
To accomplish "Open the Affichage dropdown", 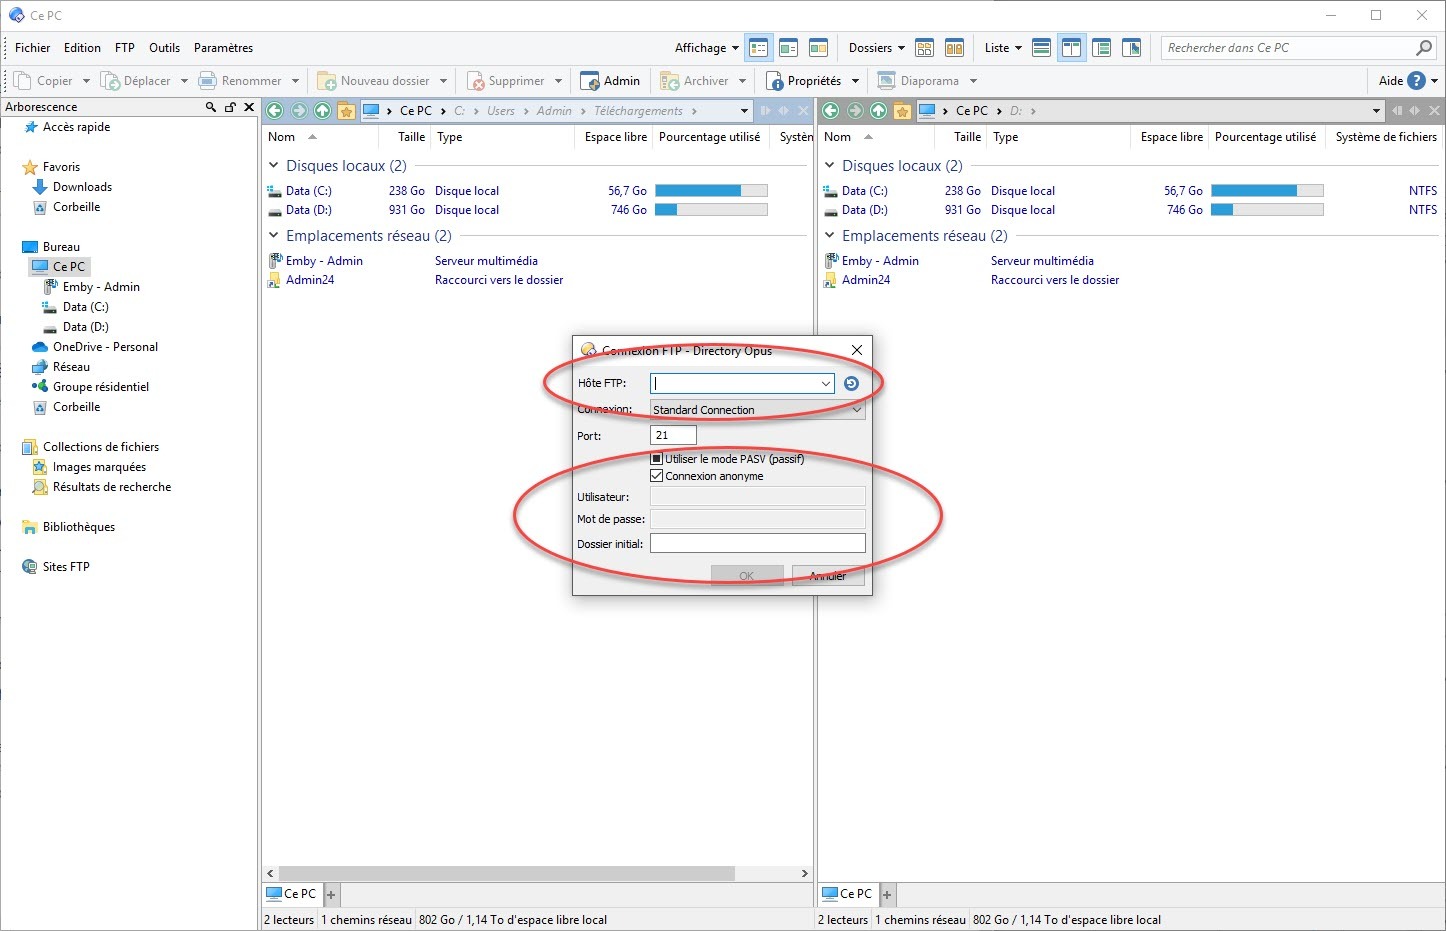I will 707,48.
